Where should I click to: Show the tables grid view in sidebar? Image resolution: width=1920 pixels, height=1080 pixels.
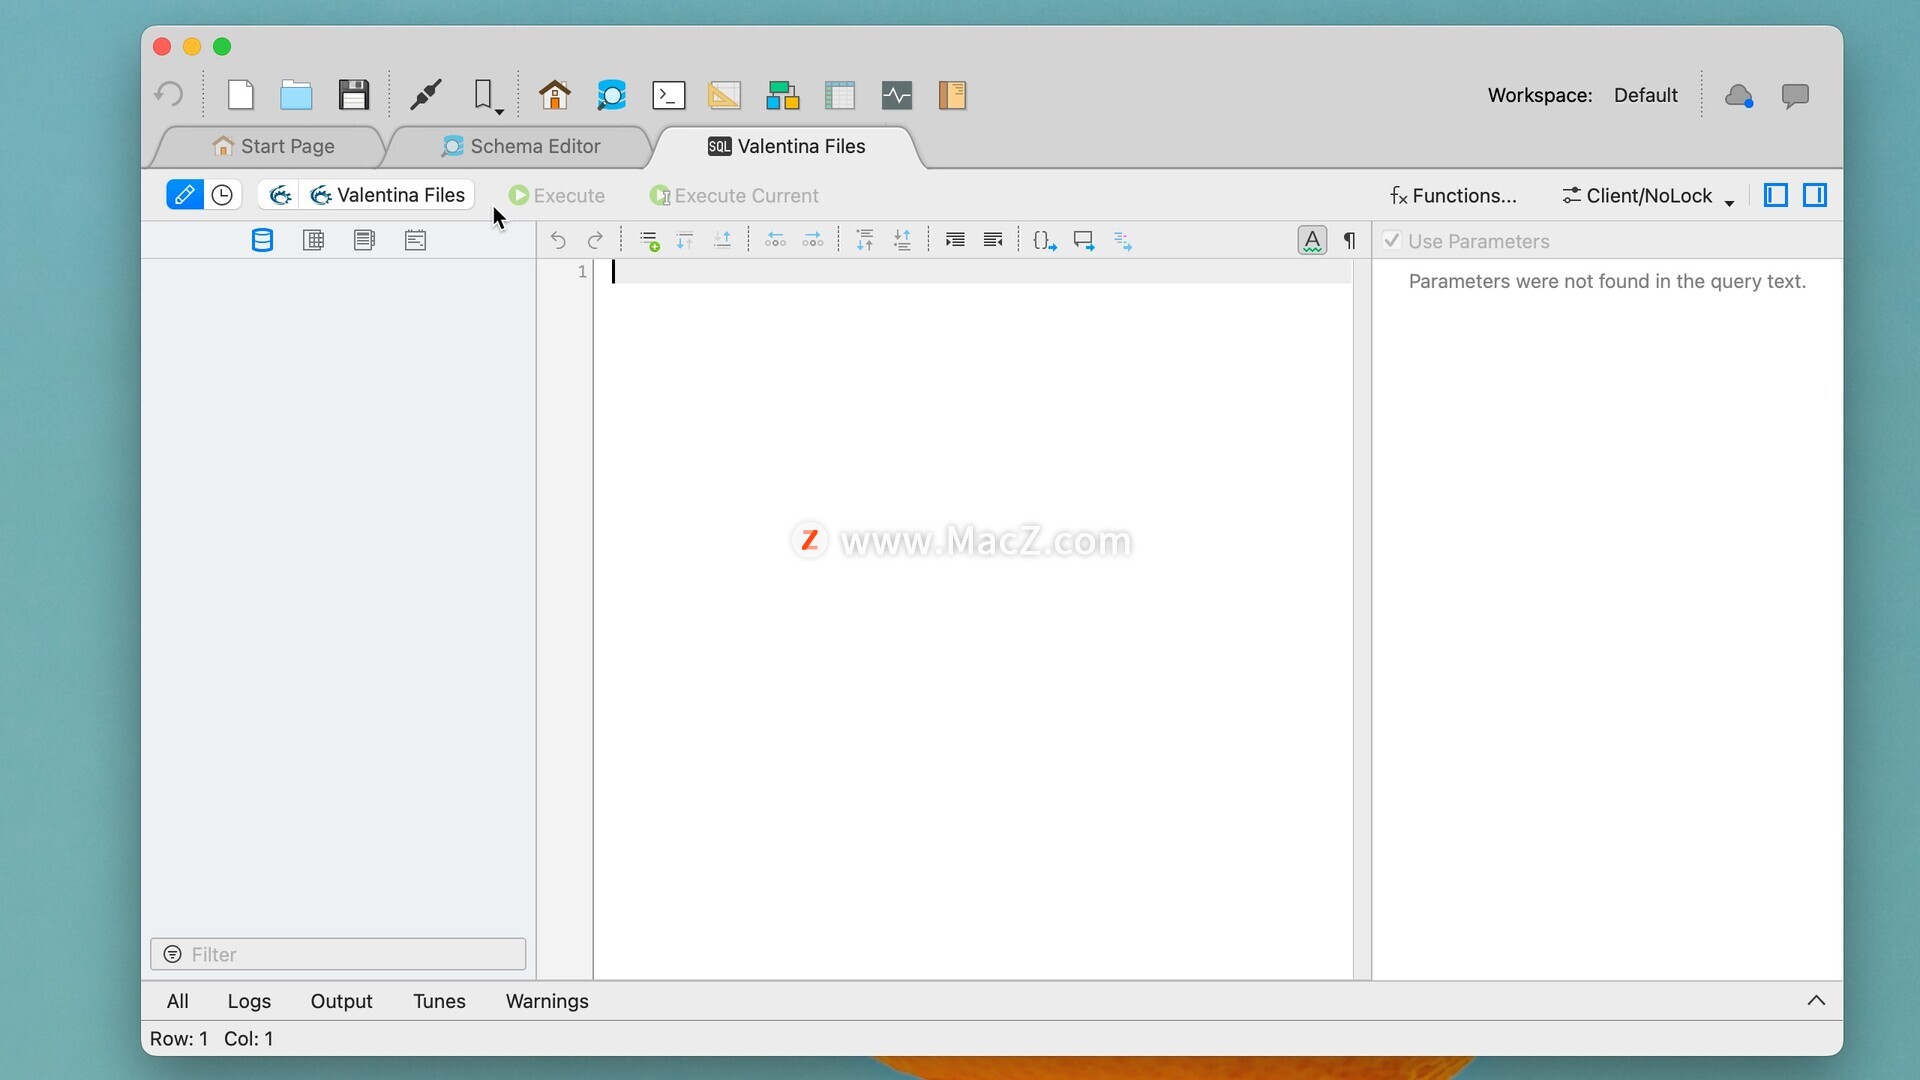[x=313, y=240]
